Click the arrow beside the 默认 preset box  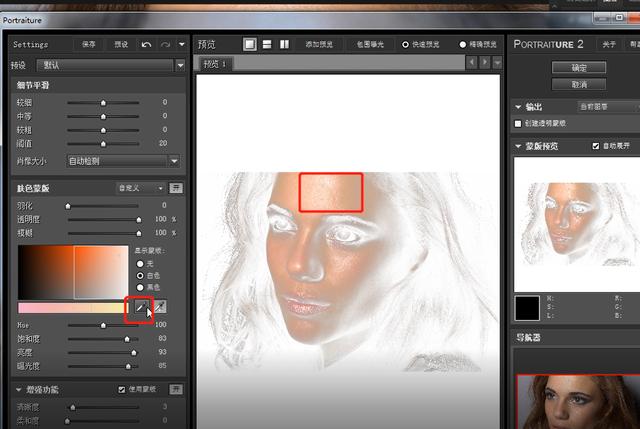[180, 65]
